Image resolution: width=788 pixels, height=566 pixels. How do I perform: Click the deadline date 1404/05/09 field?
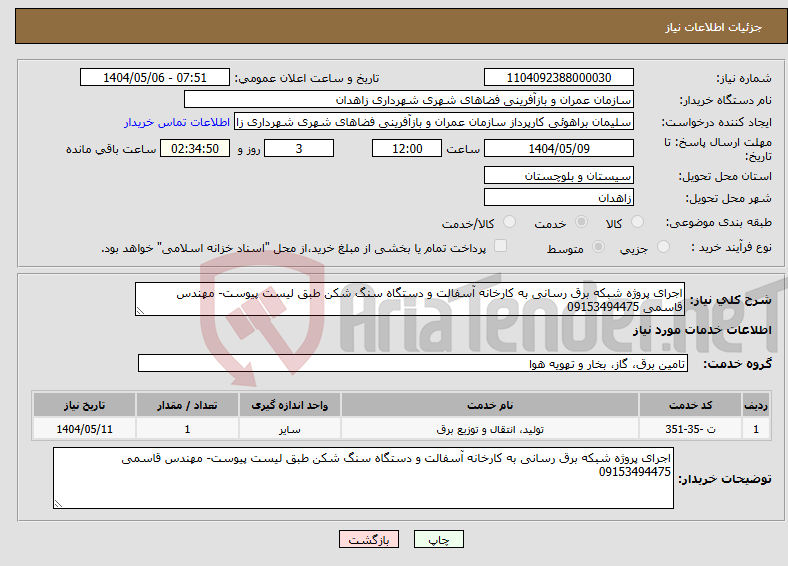558,148
